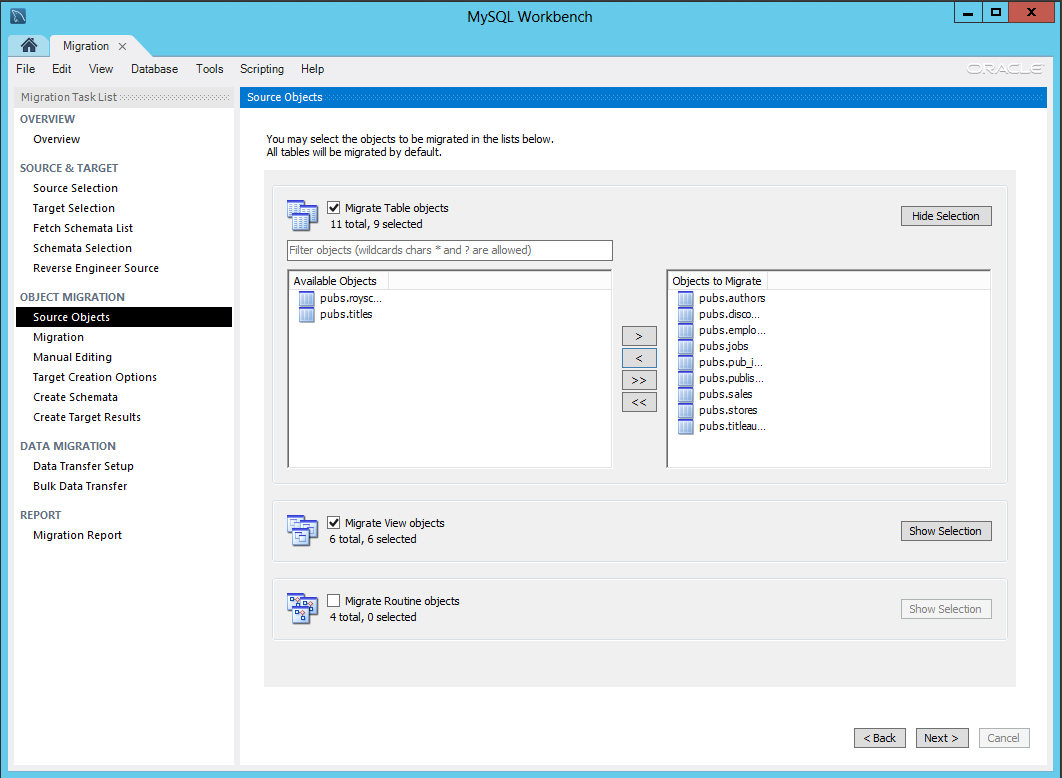Click the Routine objects migration icon
This screenshot has width=1062, height=778.
point(302,608)
